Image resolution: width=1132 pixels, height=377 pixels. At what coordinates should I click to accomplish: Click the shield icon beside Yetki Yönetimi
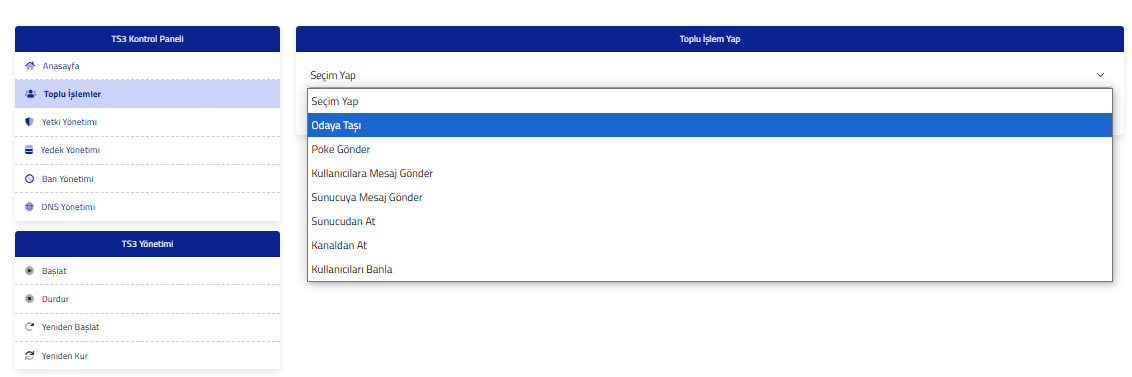click(x=30, y=122)
